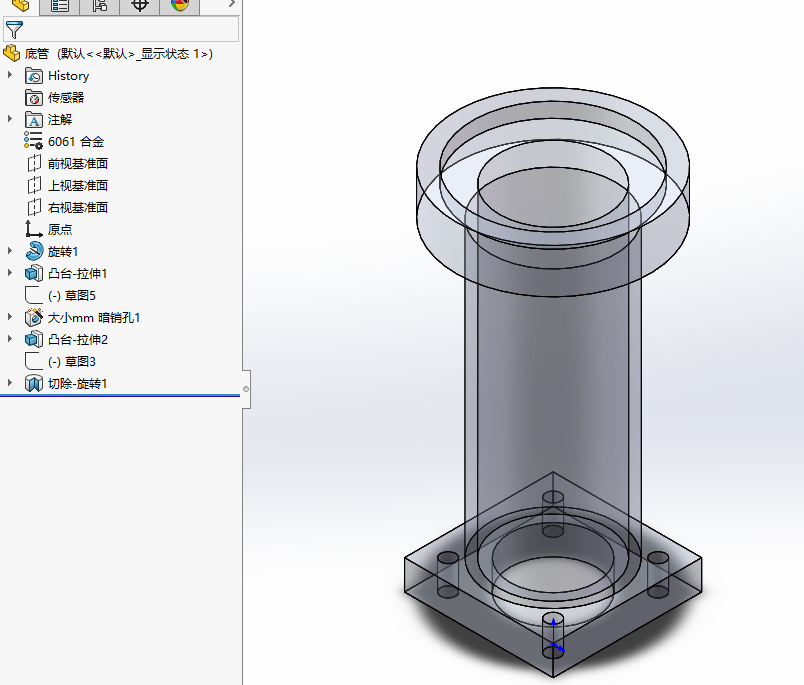Select the History label

(x=68, y=76)
